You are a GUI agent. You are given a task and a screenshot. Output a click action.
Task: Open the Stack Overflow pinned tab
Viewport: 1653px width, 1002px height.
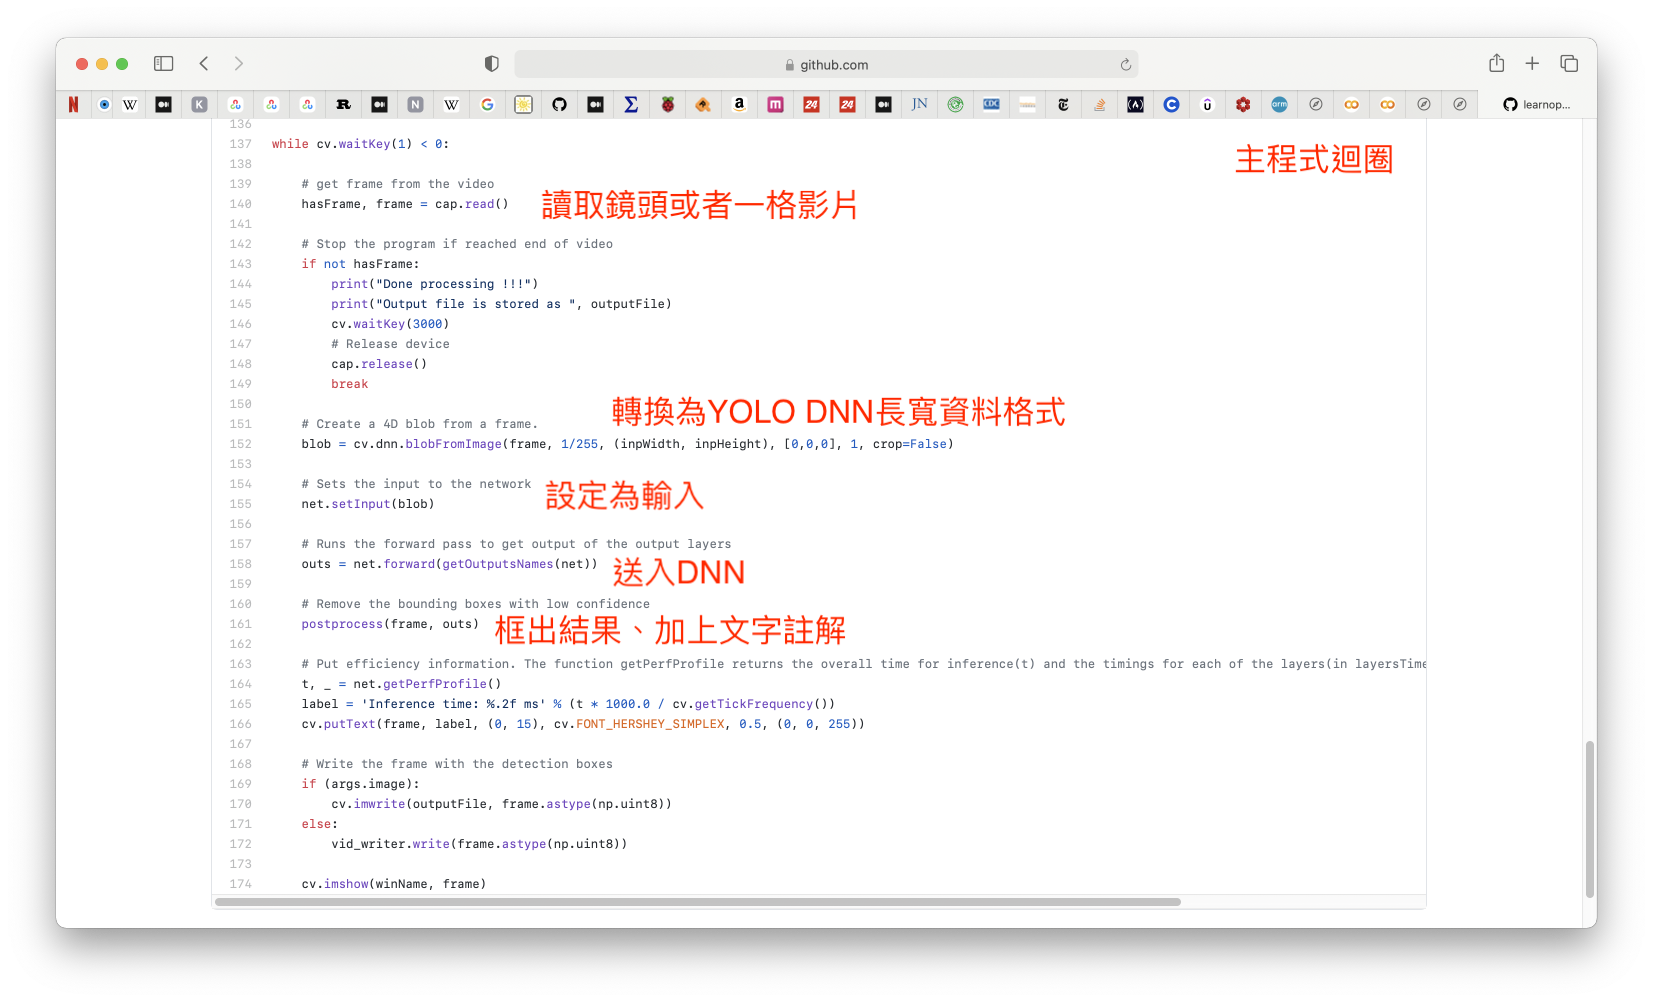[1099, 104]
